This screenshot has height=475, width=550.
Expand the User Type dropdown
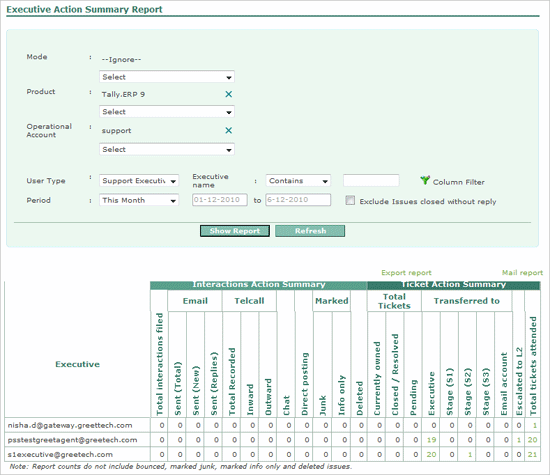139,181
